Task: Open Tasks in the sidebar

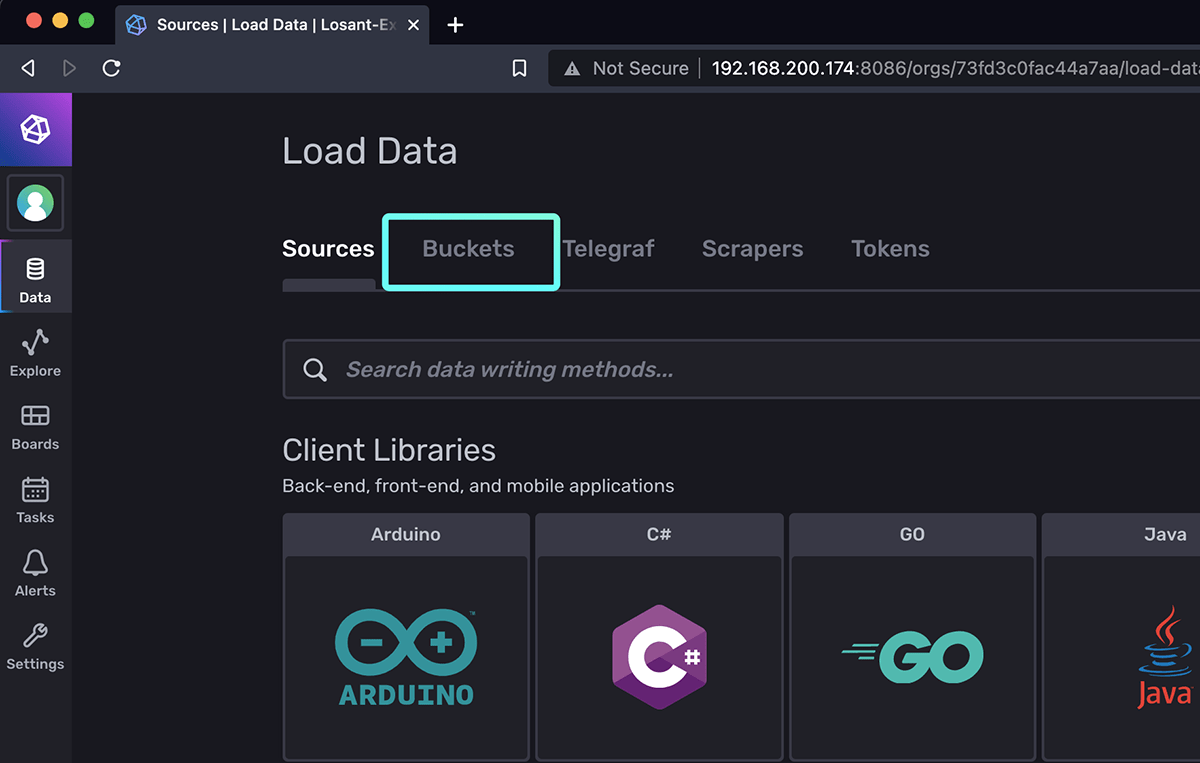Action: [35, 498]
